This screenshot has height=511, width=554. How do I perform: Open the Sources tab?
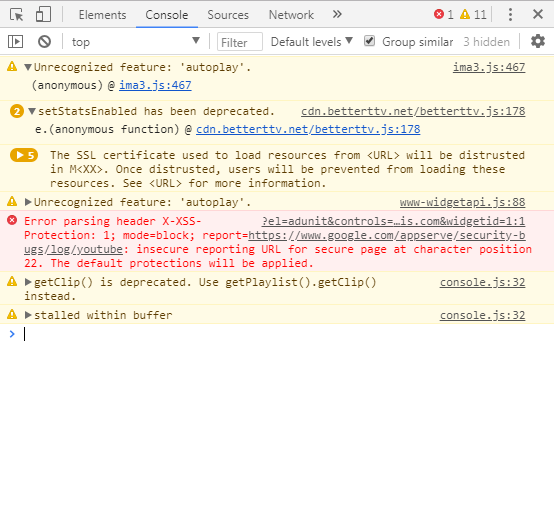pyautogui.click(x=228, y=15)
